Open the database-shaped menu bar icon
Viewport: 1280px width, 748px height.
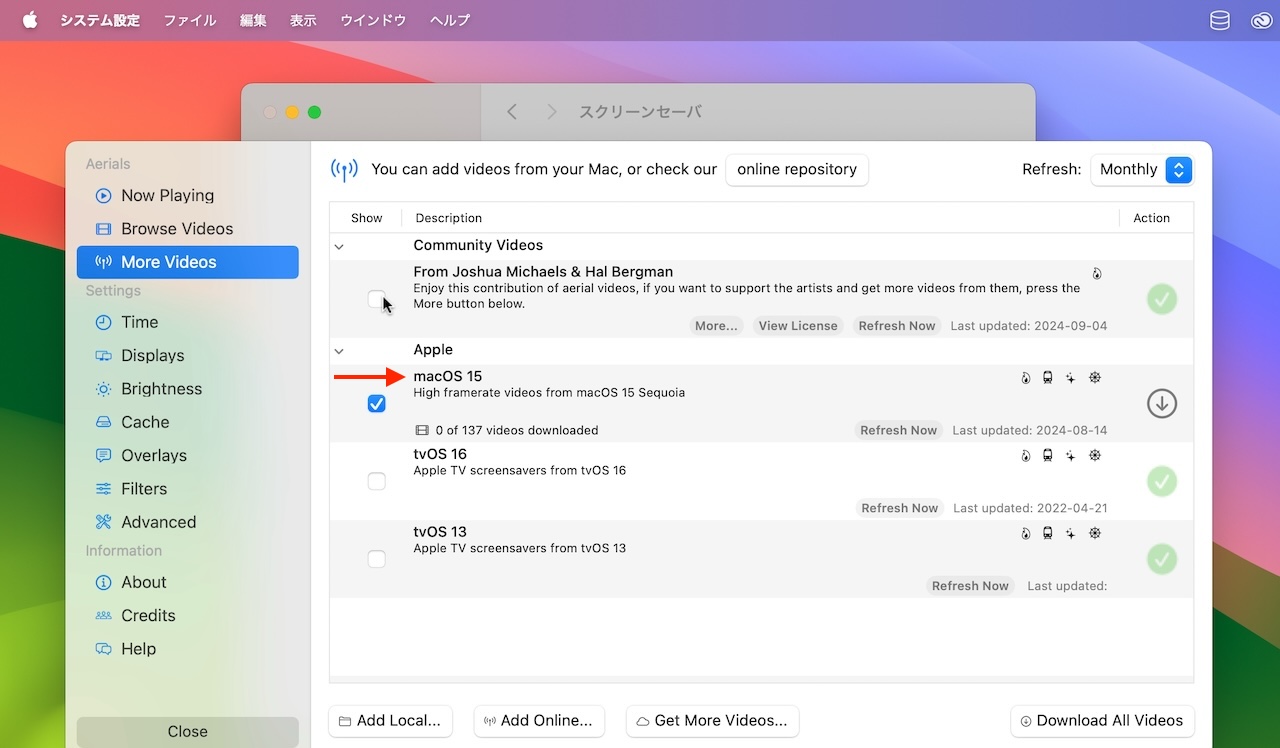(1220, 20)
